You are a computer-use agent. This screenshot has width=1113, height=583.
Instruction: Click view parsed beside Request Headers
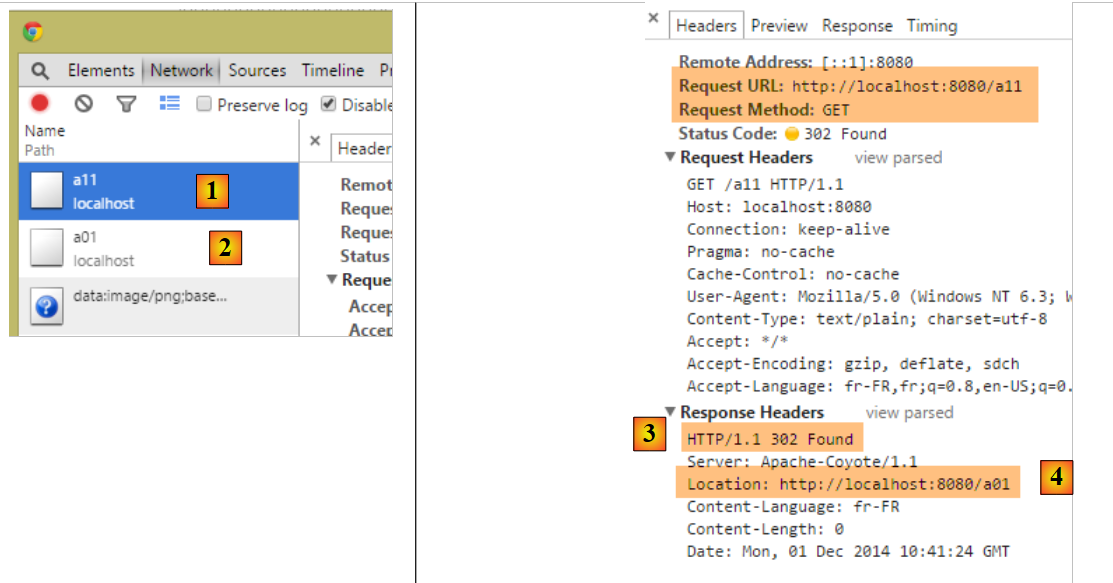[x=897, y=158]
